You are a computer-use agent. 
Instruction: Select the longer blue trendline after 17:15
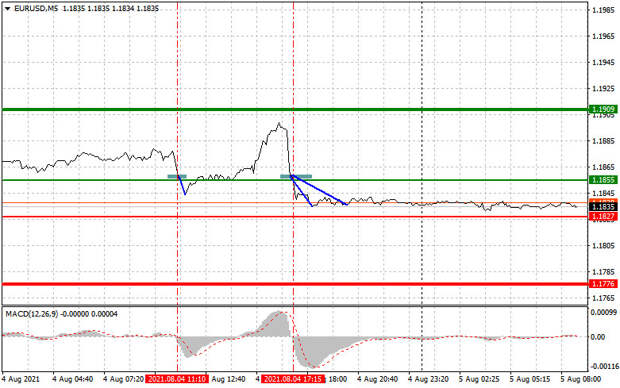pyautogui.click(x=319, y=190)
